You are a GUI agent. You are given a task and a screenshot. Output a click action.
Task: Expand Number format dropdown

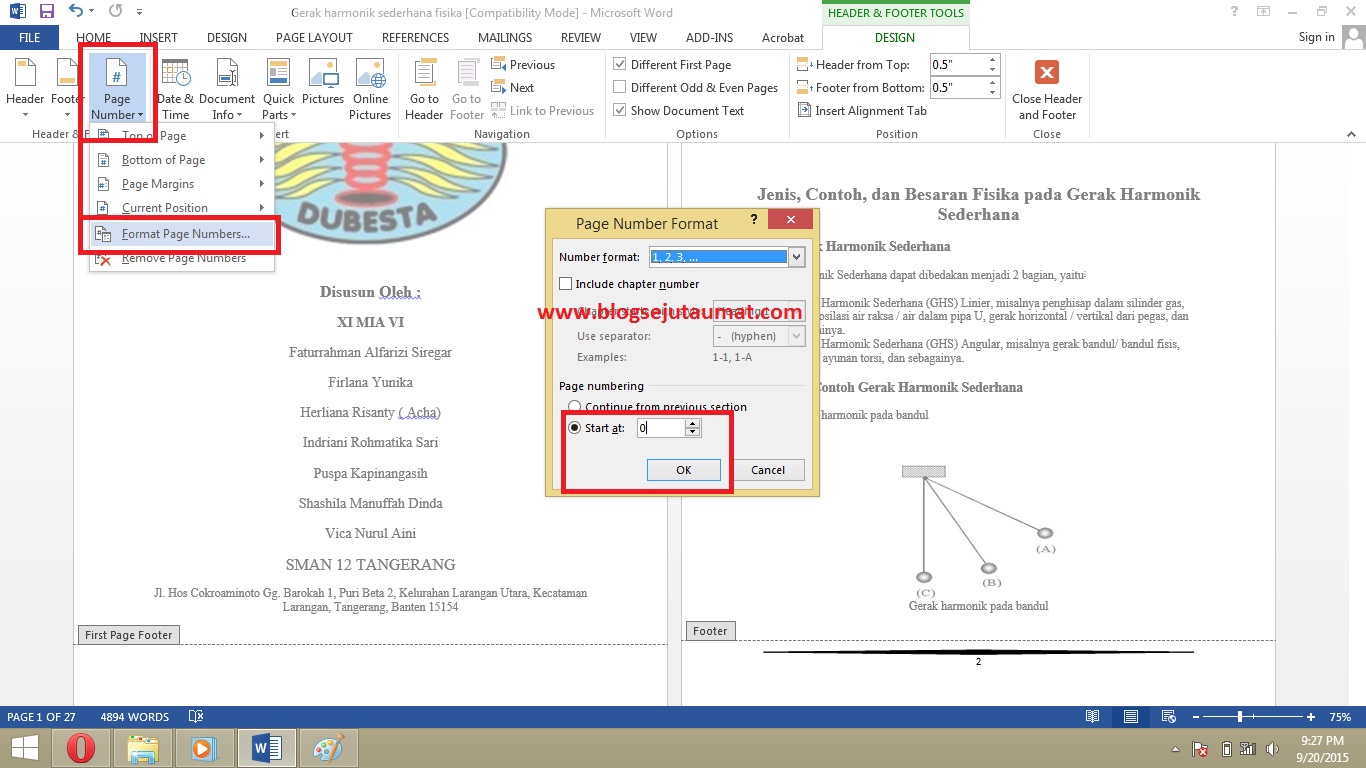pos(796,257)
